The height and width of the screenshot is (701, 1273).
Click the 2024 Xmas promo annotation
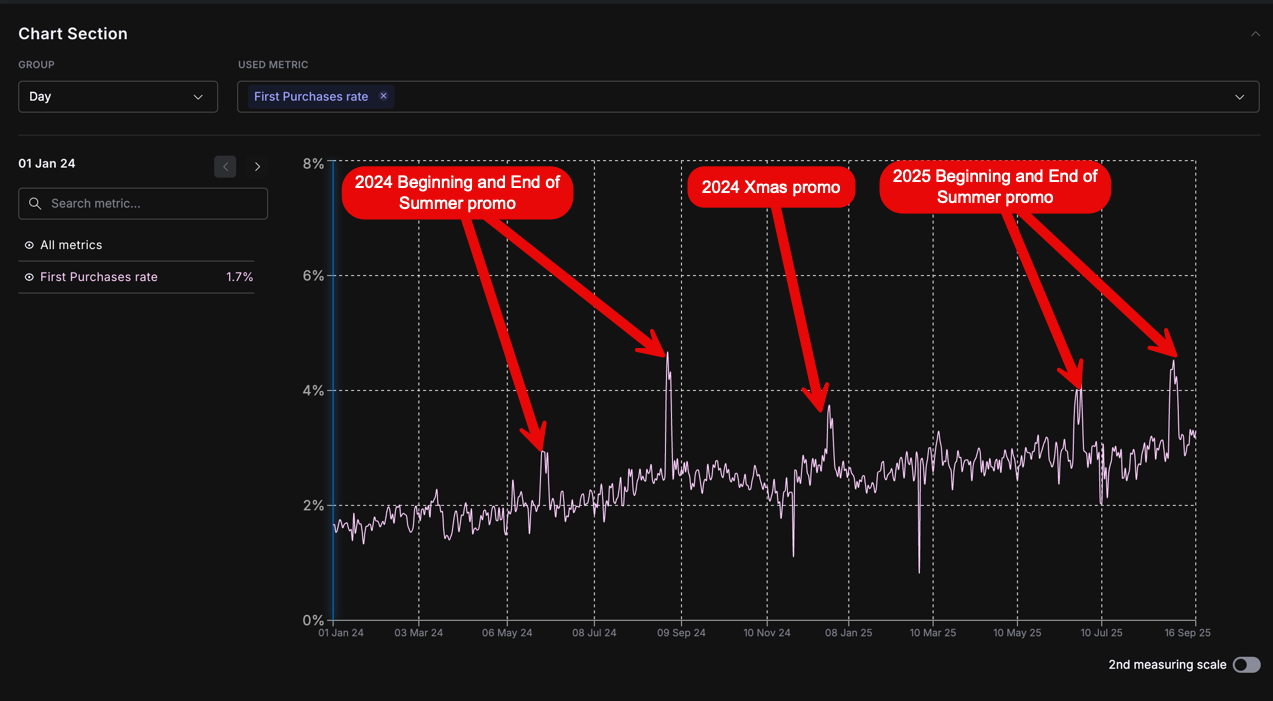click(770, 188)
